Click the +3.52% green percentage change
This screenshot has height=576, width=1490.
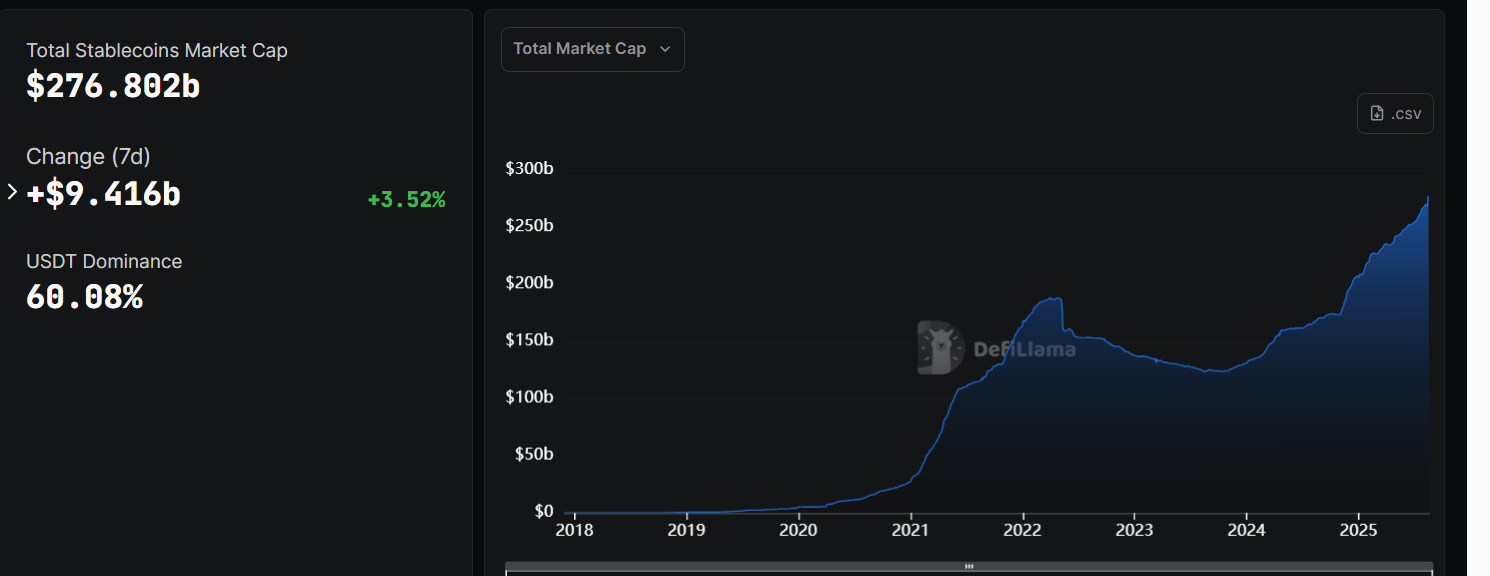(x=406, y=200)
